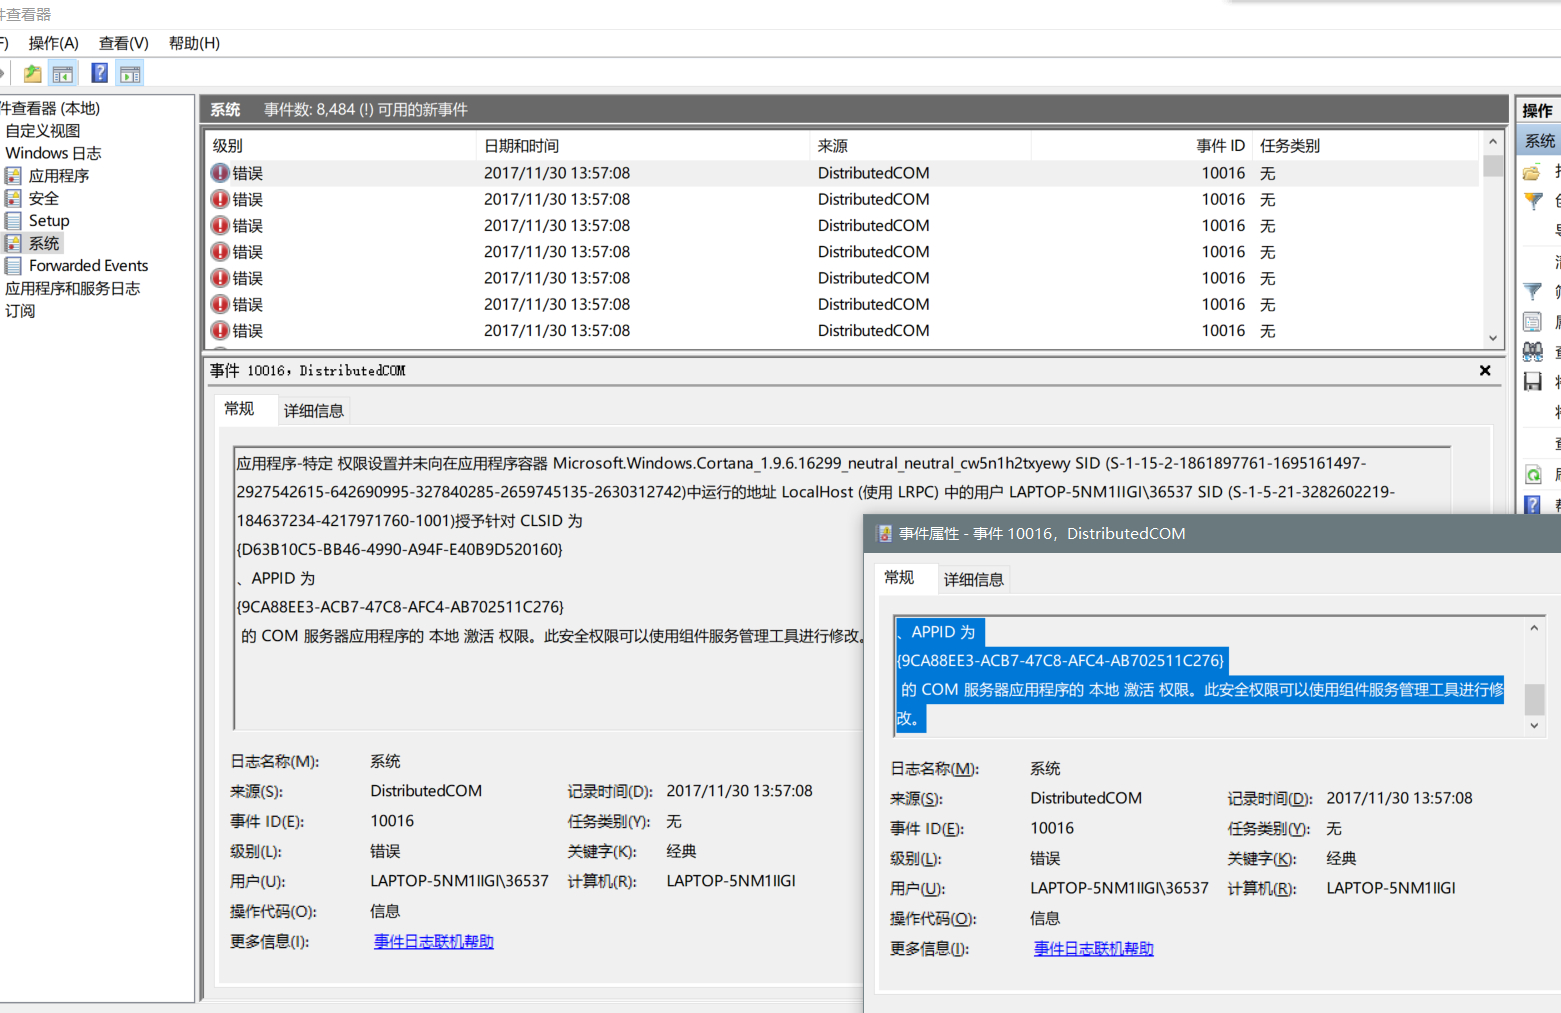Sort events by the 日期和时间 column header

tap(643, 146)
